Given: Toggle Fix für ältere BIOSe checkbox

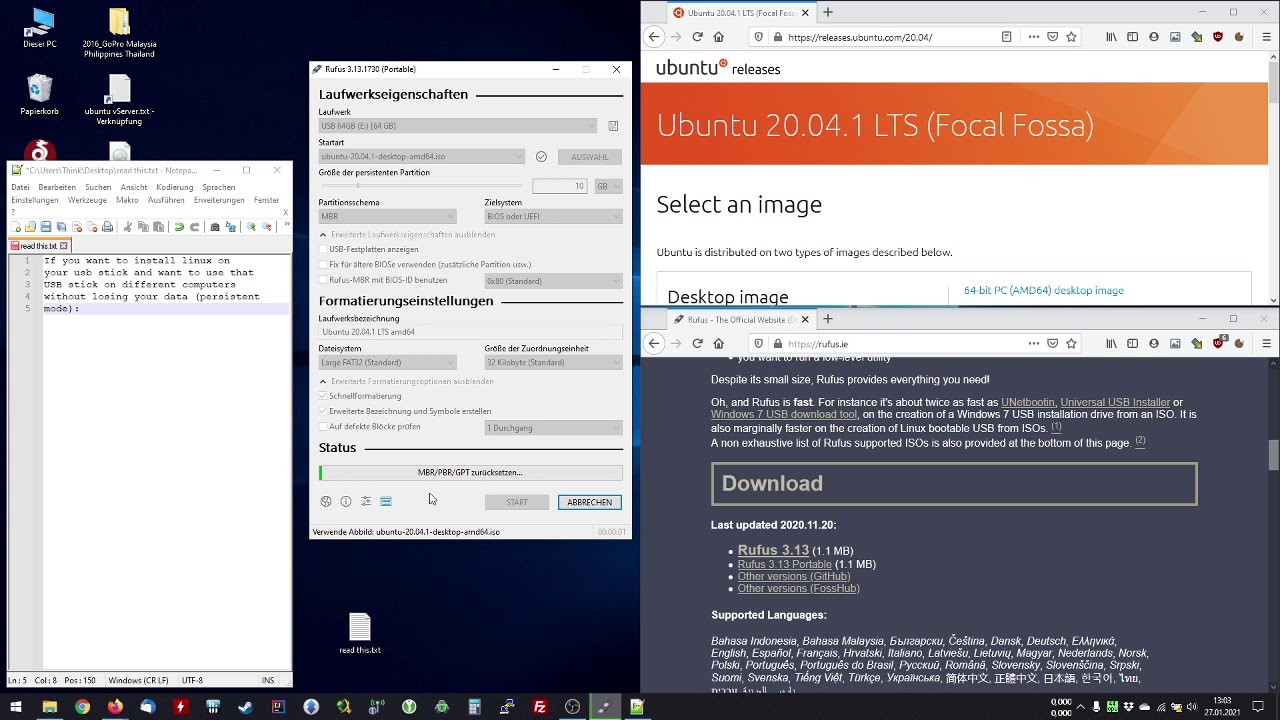Looking at the screenshot, I should pos(323,265).
